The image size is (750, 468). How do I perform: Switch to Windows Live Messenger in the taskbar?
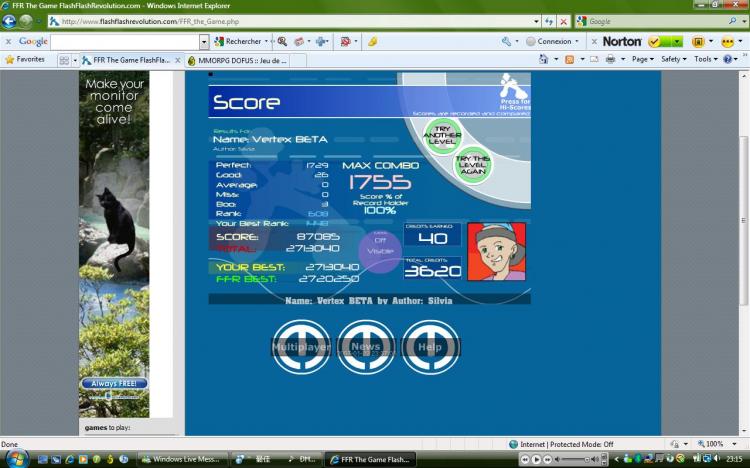(182, 459)
